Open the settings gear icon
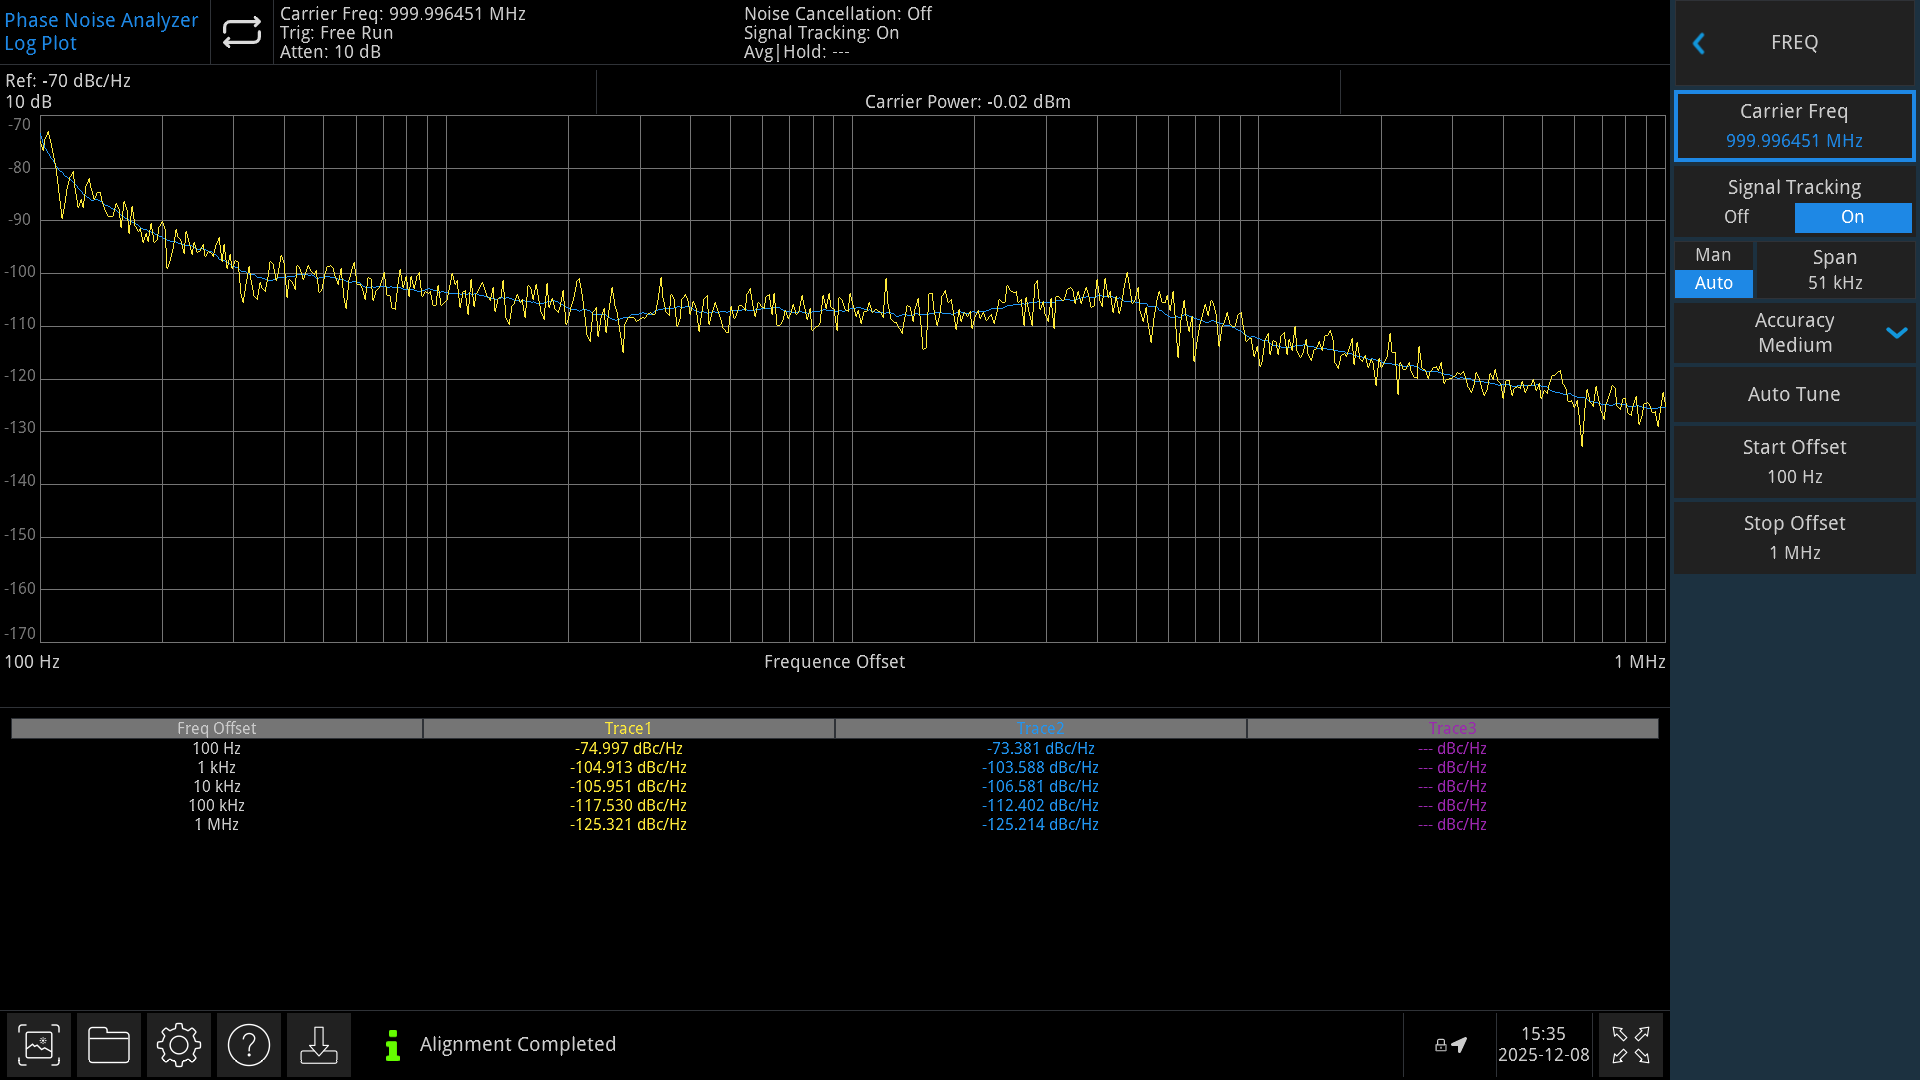 tap(179, 1045)
